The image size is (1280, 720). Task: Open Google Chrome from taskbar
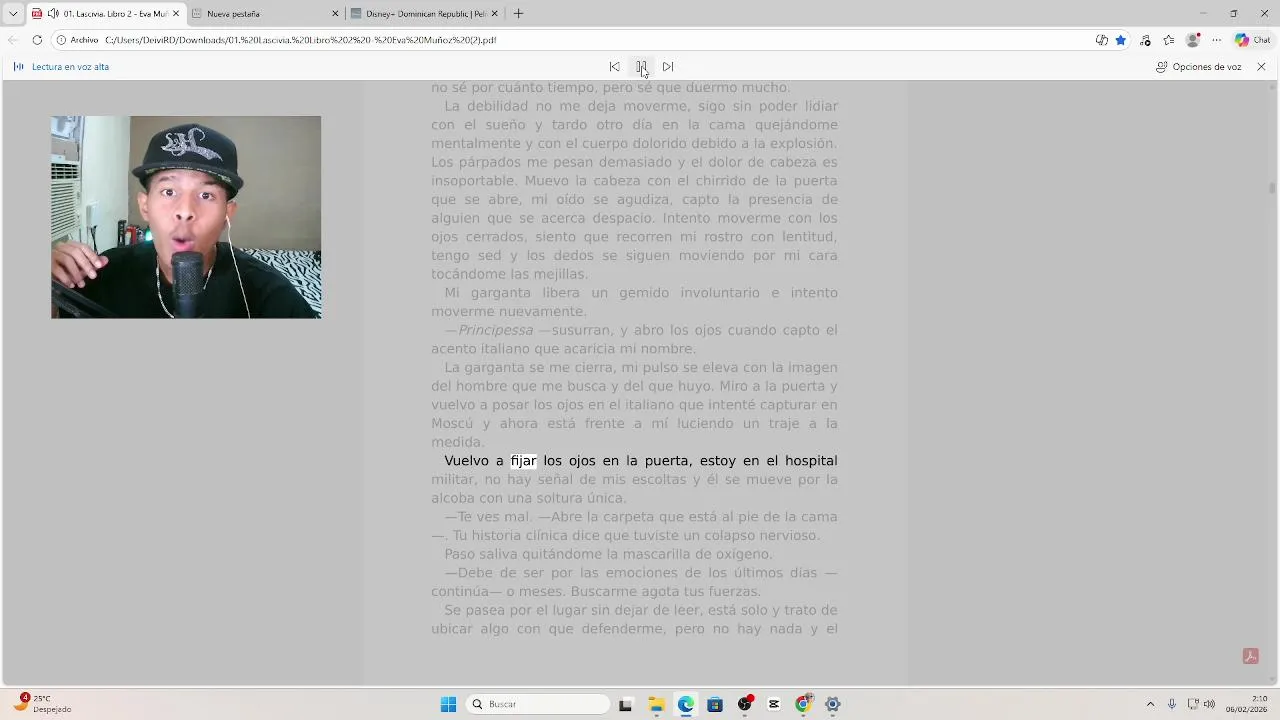pyautogui.click(x=803, y=704)
